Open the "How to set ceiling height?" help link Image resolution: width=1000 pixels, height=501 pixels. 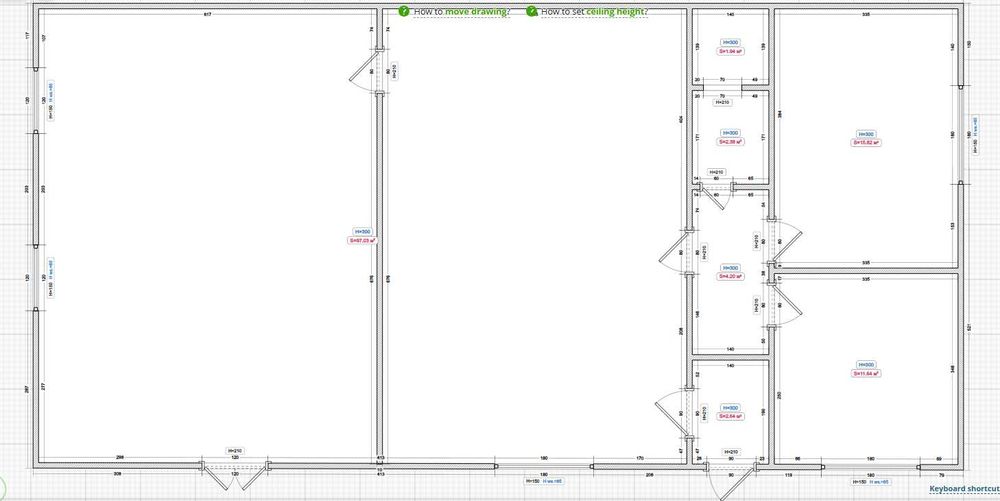click(x=594, y=11)
